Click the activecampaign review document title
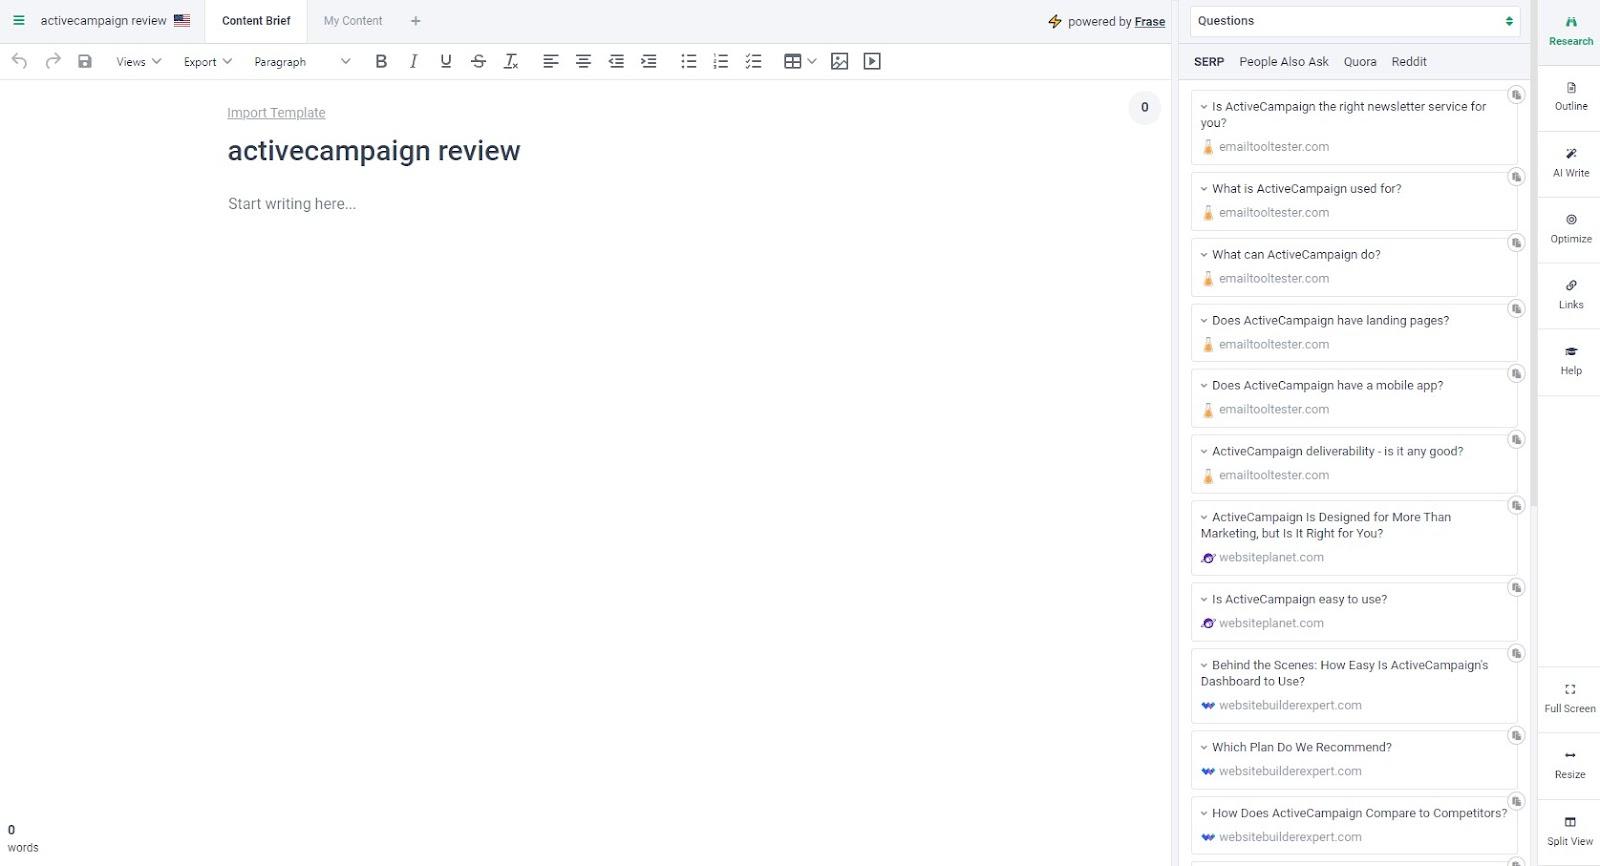 103,20
